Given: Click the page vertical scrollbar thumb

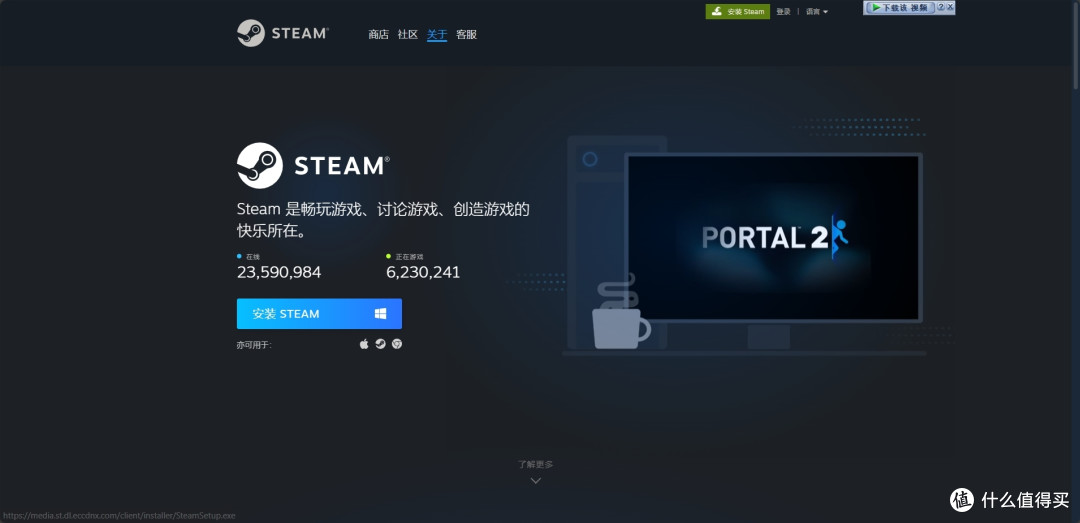Looking at the screenshot, I should click(x=1076, y=45).
